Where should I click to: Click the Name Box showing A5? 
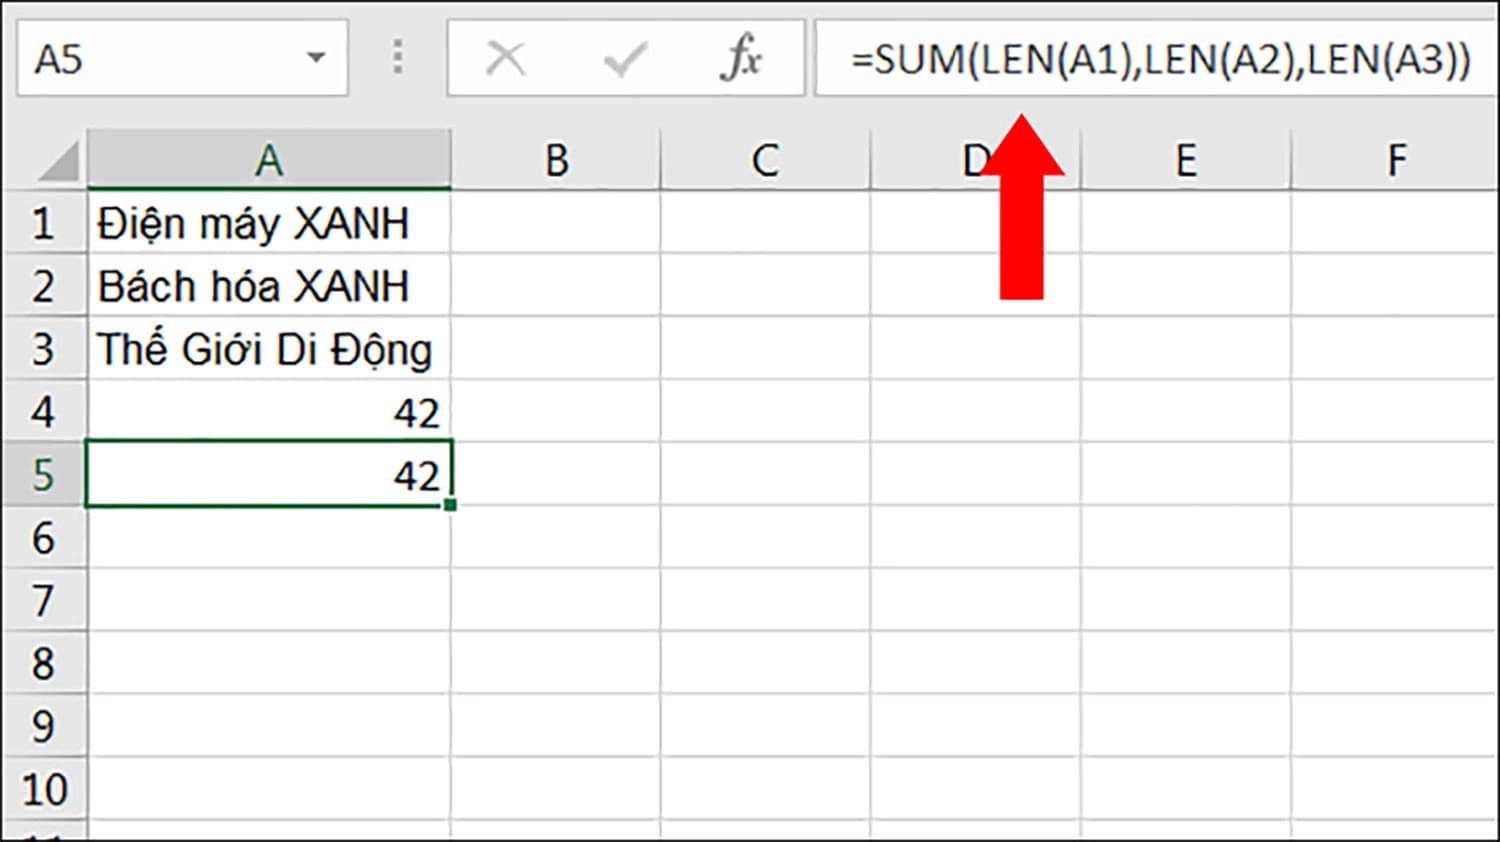[x=182, y=58]
